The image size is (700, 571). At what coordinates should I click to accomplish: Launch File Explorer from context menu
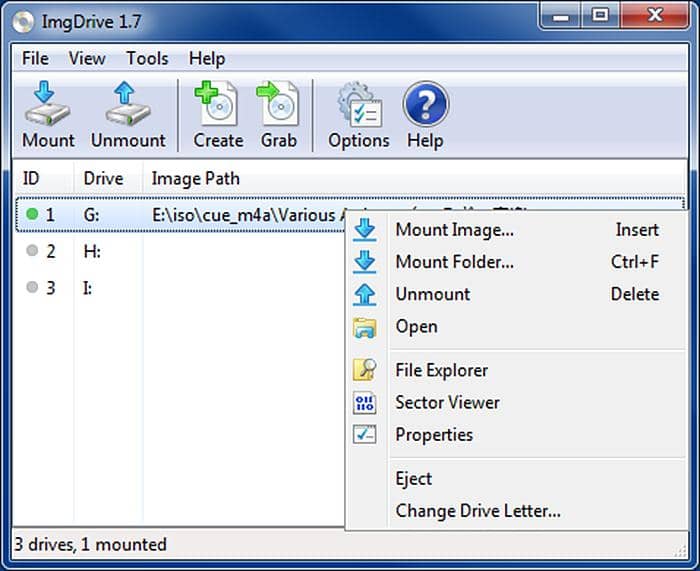pos(517,370)
